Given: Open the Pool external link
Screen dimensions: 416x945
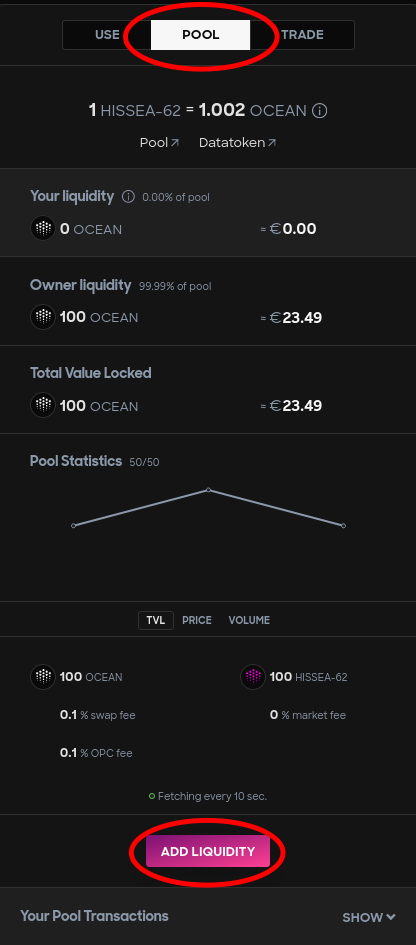Looking at the screenshot, I should click(159, 143).
